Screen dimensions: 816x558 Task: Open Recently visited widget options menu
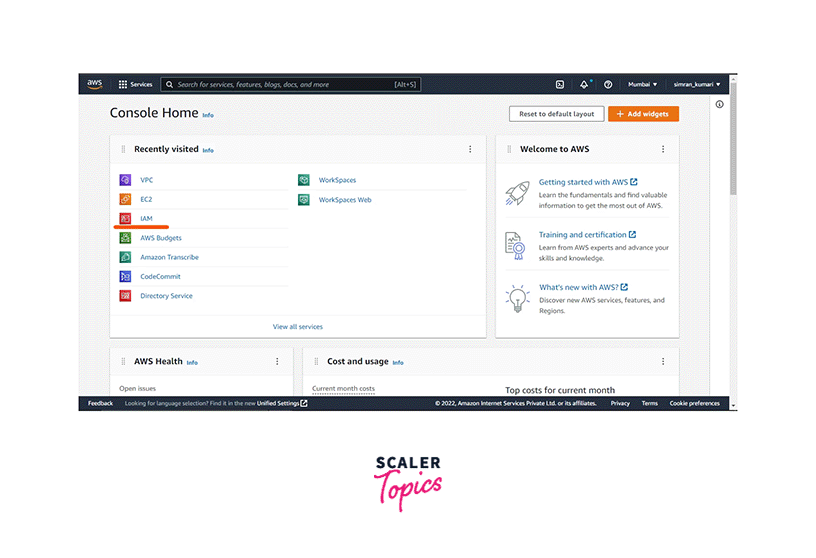click(x=470, y=149)
